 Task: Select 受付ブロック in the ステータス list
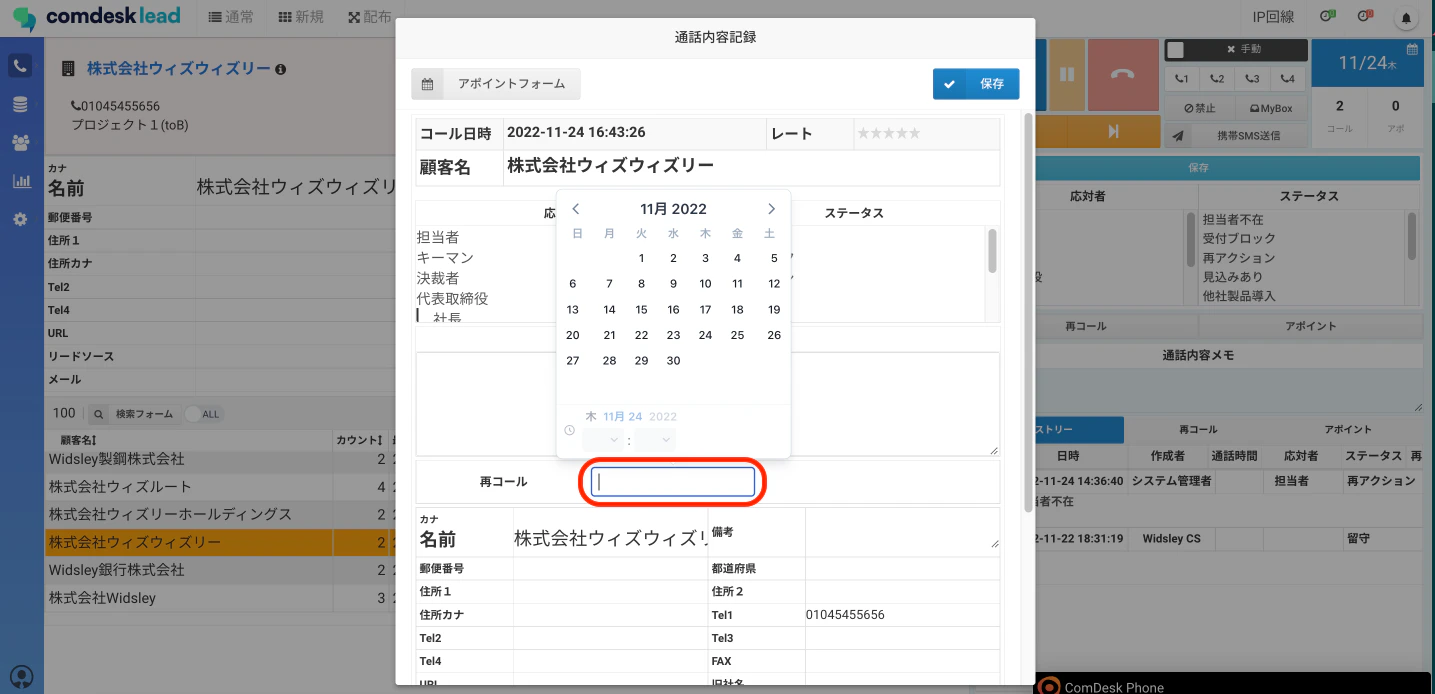[x=1239, y=239]
